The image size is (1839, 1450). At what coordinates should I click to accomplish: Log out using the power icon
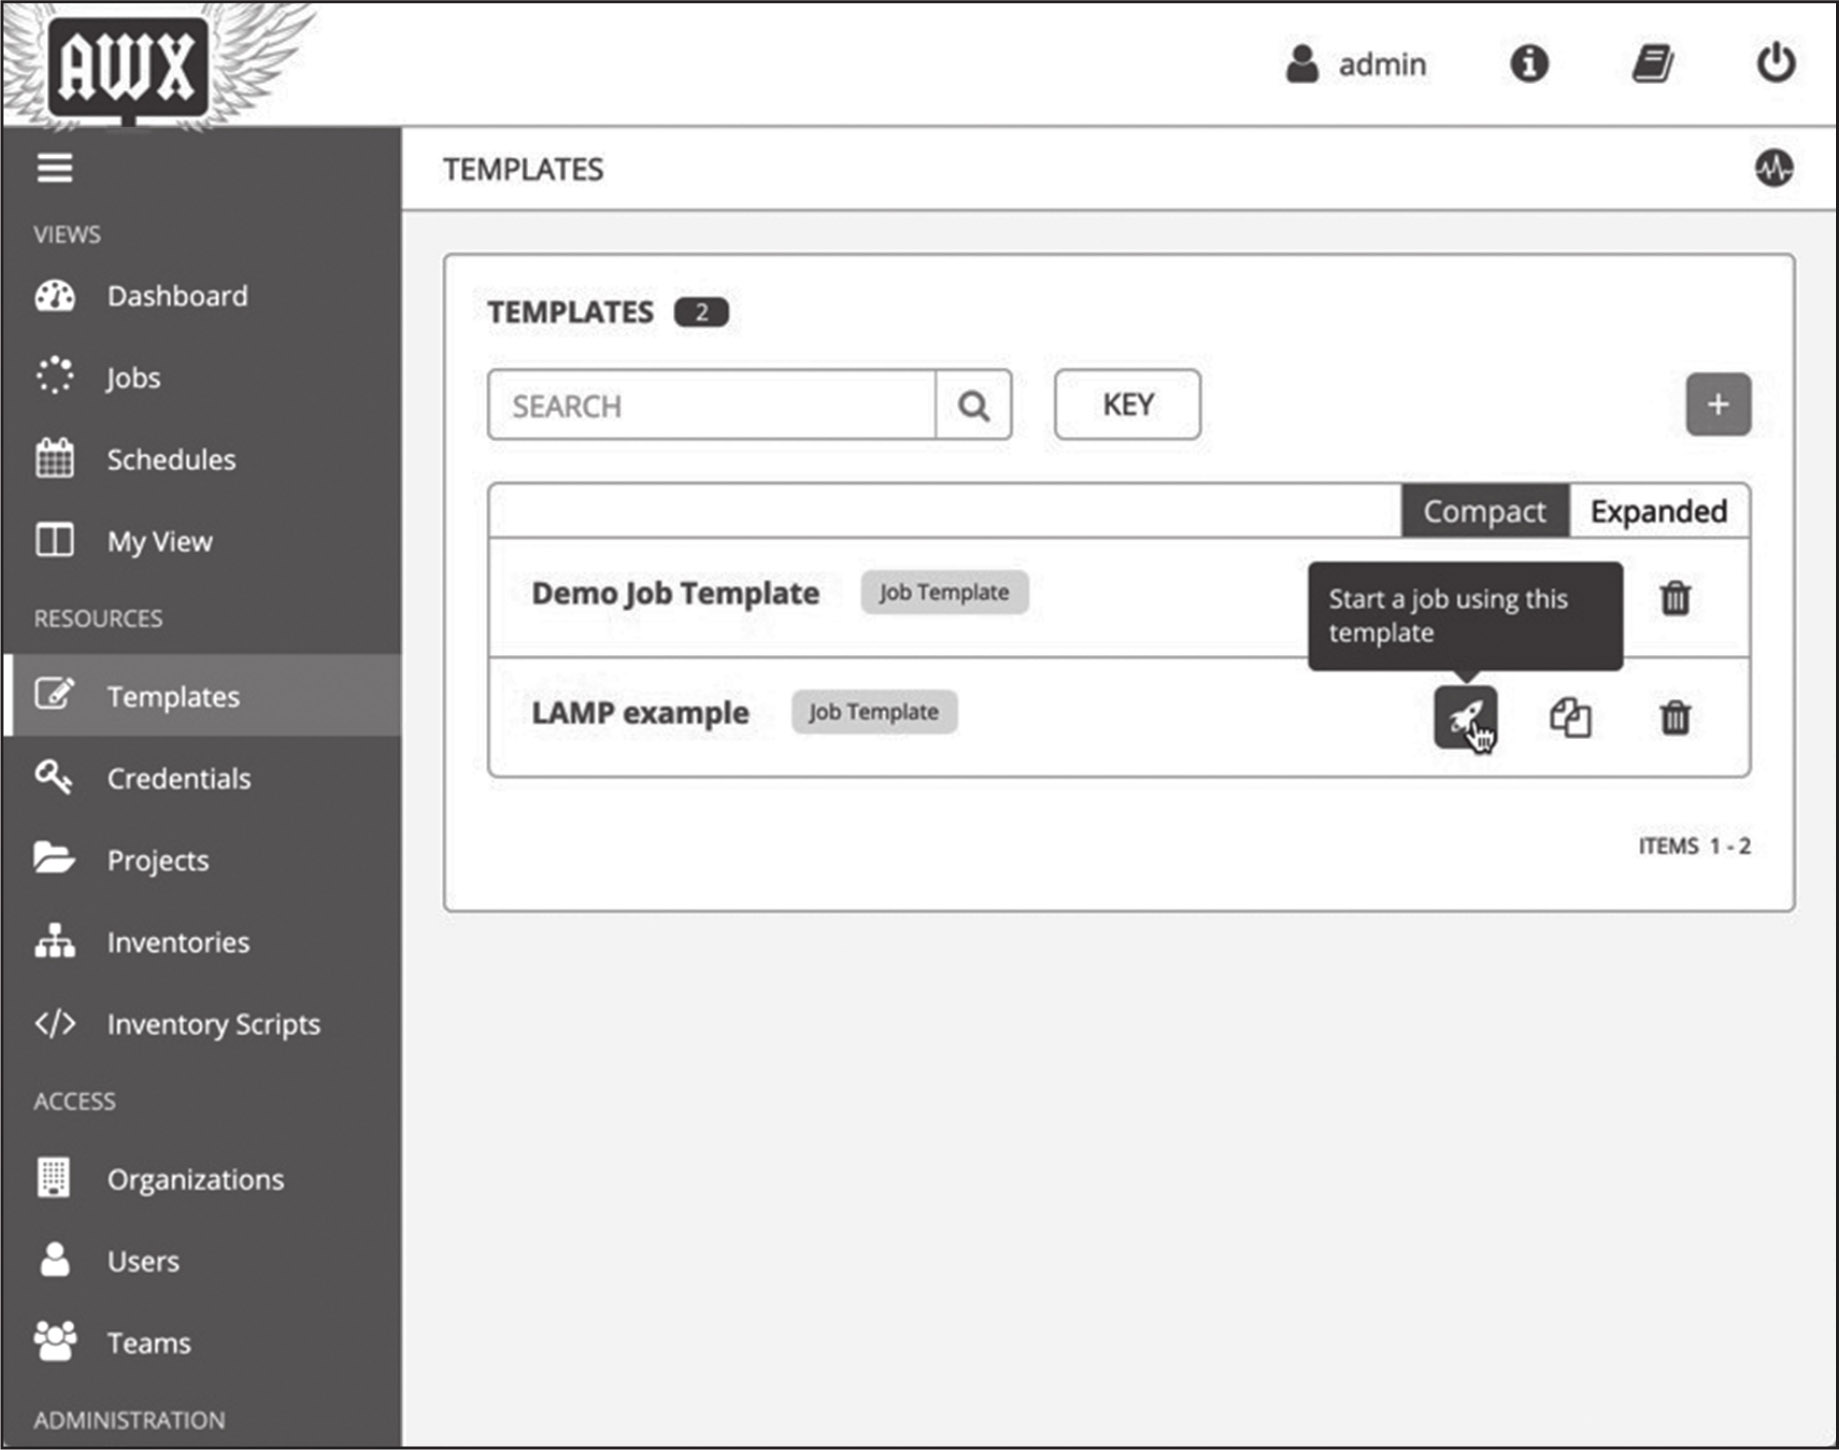(x=1775, y=64)
